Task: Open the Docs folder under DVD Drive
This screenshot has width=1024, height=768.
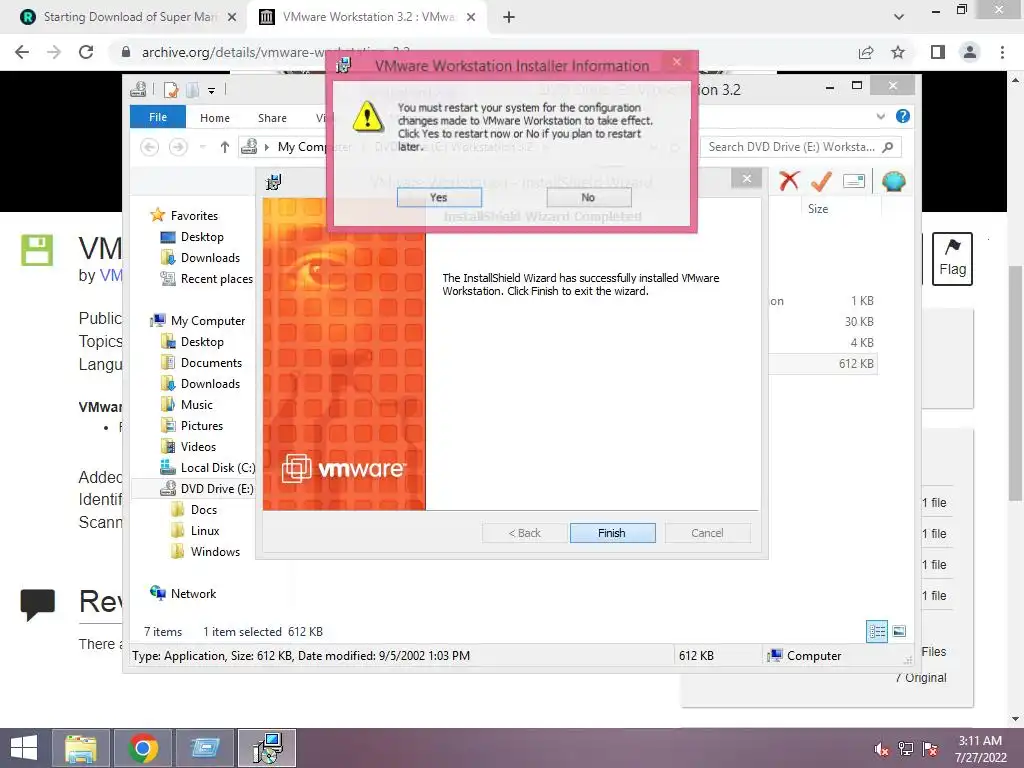Action: [x=203, y=509]
